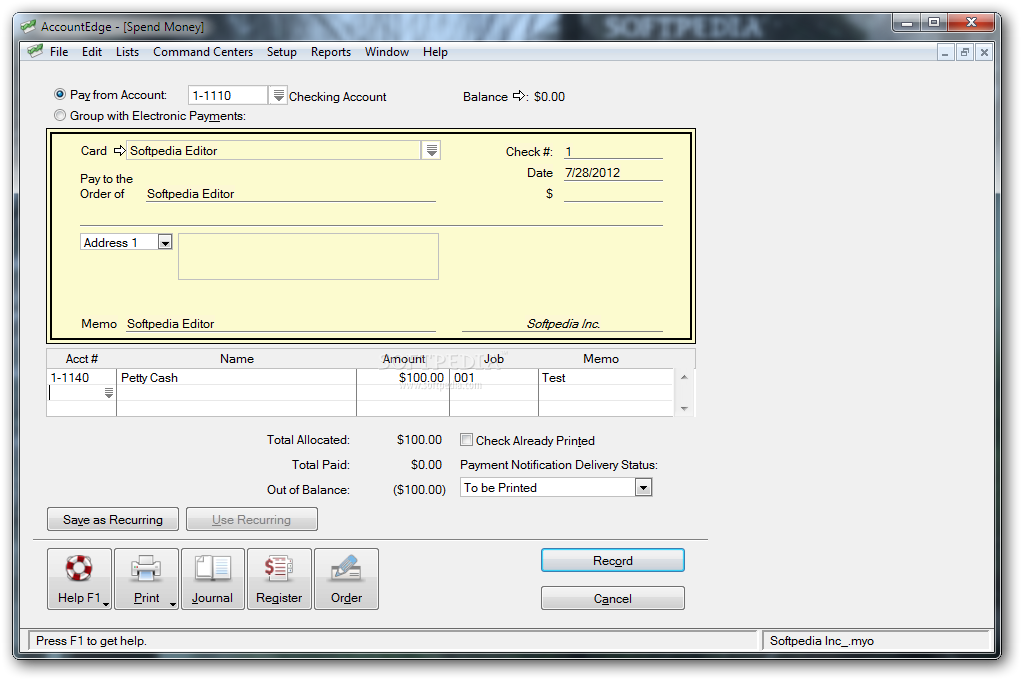The image size is (1022, 680).
Task: Click the allocation list scroll up arrow
Action: click(684, 377)
